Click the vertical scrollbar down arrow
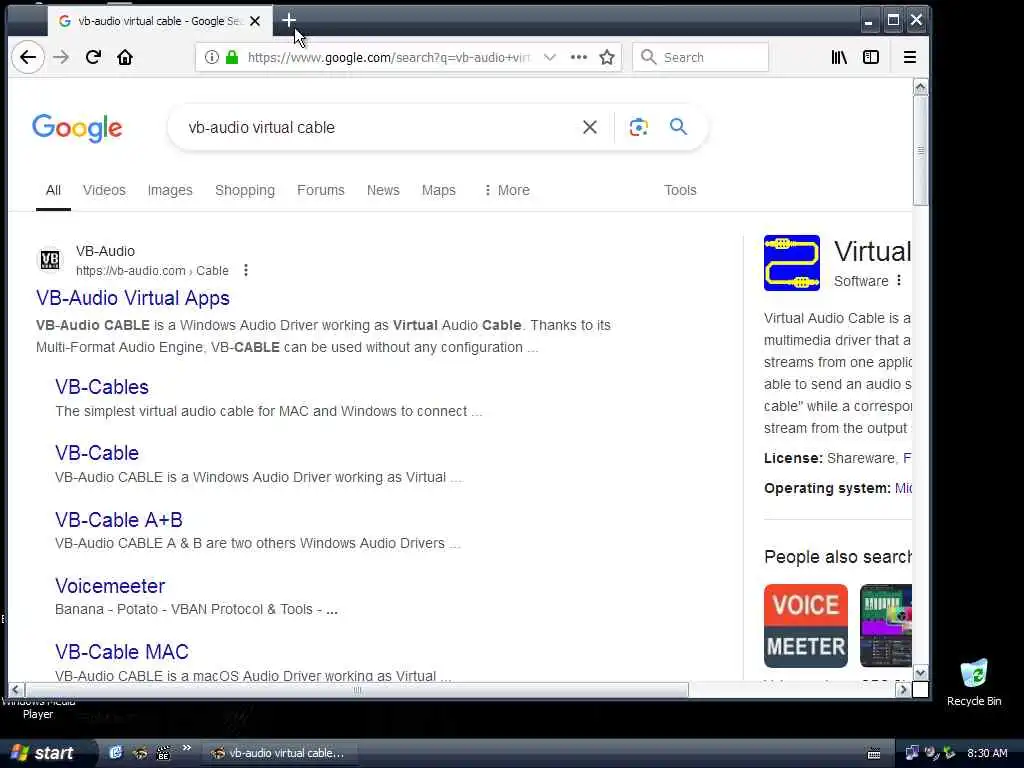1024x768 pixels. (920, 673)
